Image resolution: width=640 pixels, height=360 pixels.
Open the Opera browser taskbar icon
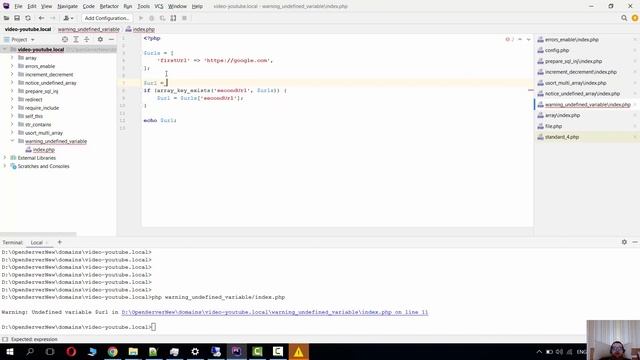[x=71, y=351]
